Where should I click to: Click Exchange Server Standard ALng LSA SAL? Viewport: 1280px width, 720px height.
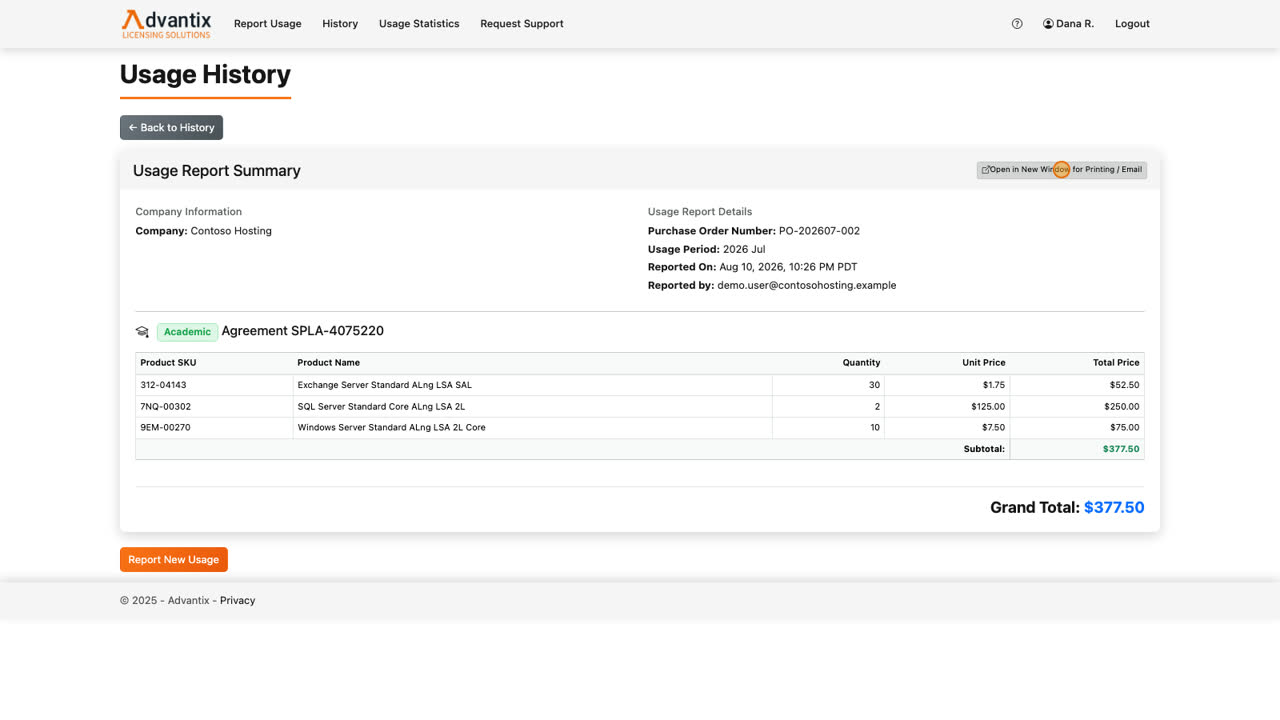click(385, 385)
